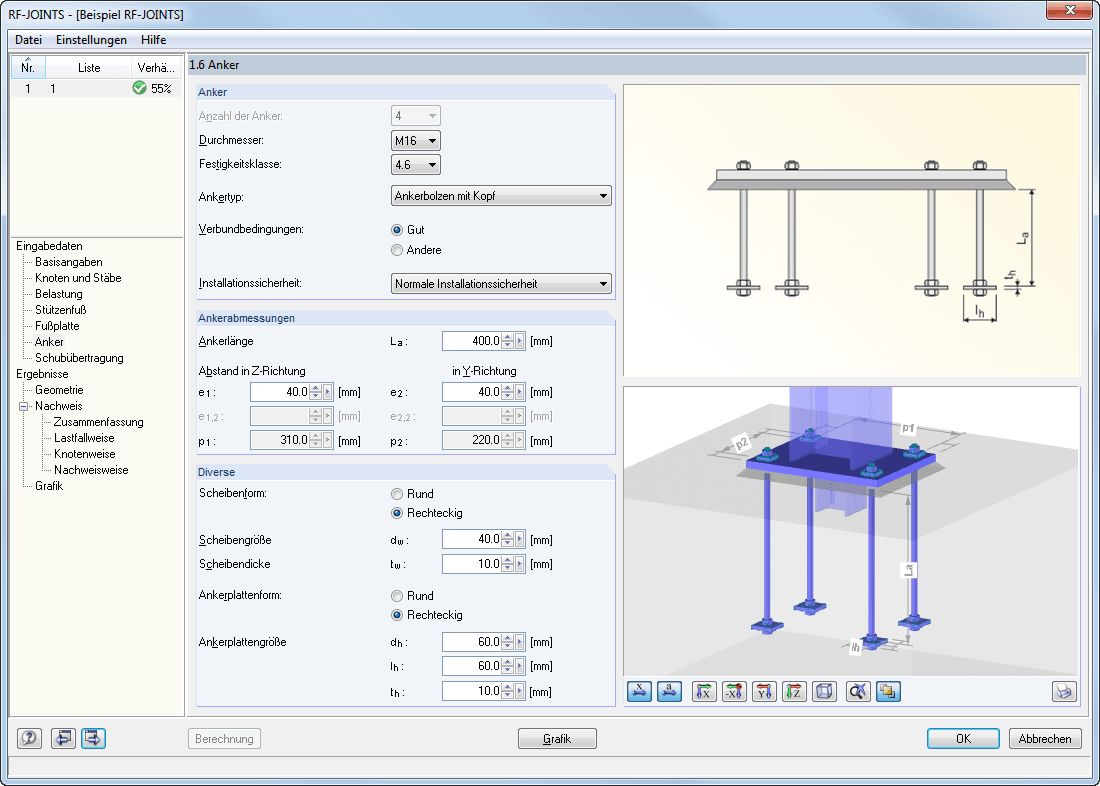Click the Grafik button
This screenshot has height=786, width=1100.
pyautogui.click(x=557, y=738)
